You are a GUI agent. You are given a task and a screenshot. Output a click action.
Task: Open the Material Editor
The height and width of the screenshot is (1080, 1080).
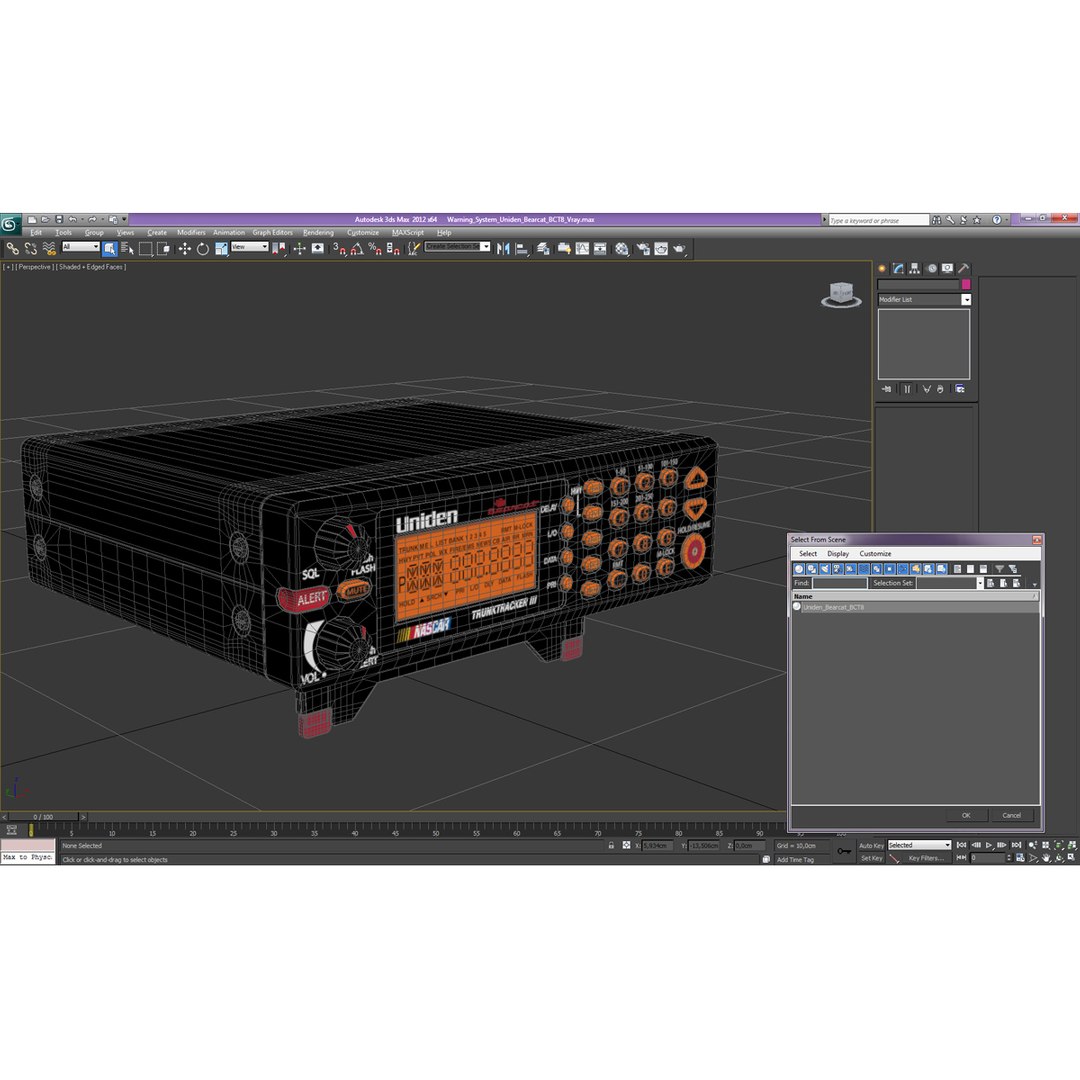pos(622,249)
